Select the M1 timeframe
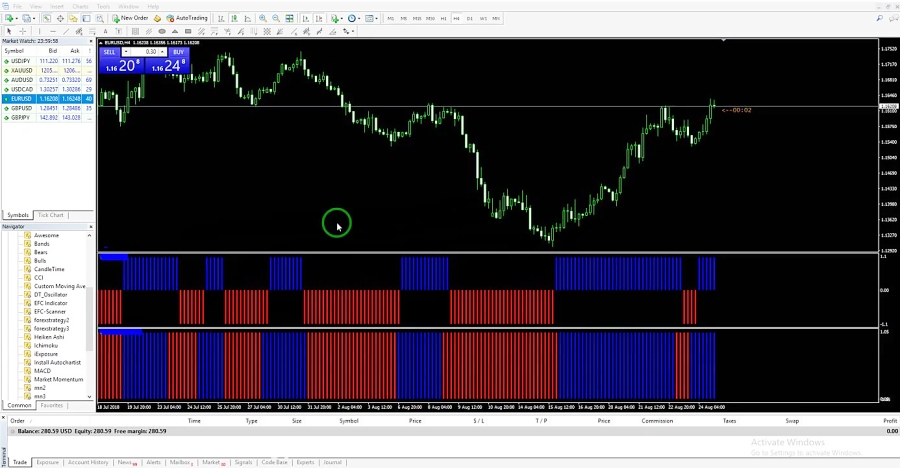The image size is (900, 468). [x=390, y=18]
